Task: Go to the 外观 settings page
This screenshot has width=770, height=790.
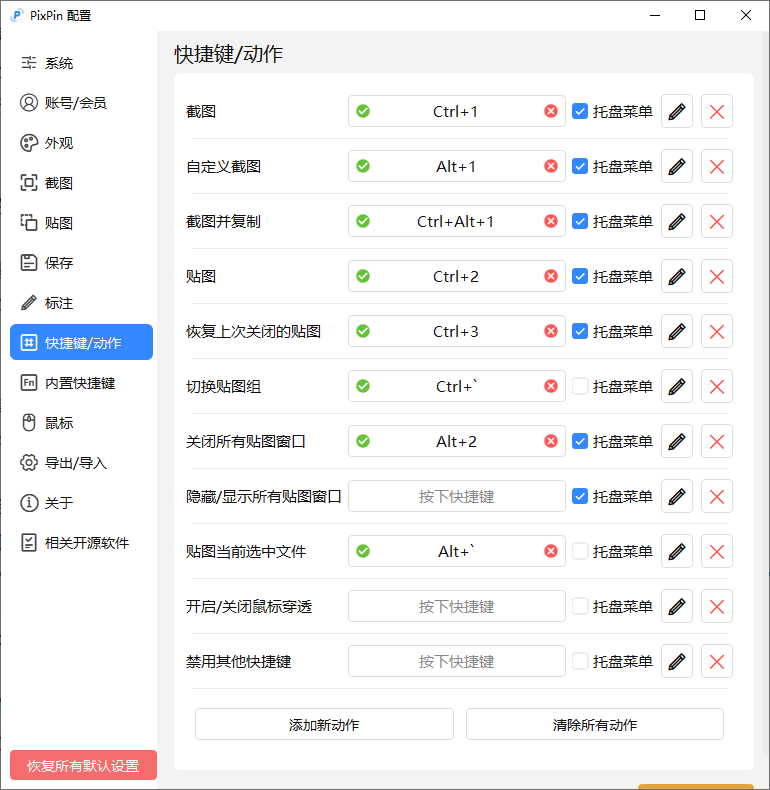Action: point(81,143)
